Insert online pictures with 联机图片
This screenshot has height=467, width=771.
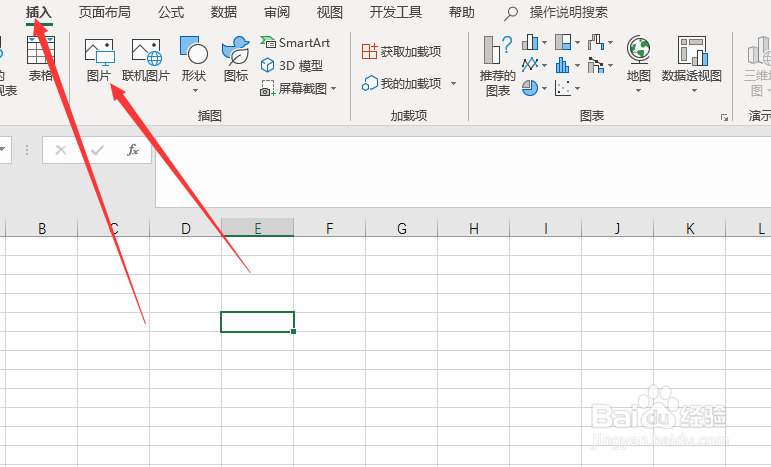pyautogui.click(x=146, y=60)
